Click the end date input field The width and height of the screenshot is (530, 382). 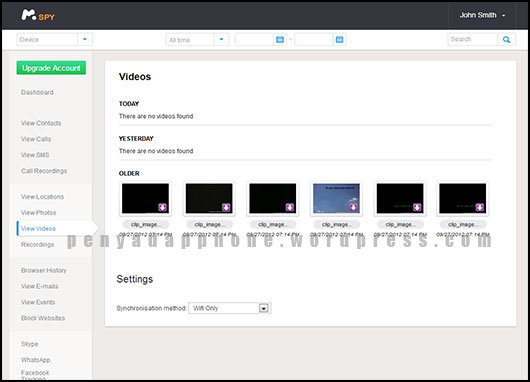(314, 40)
